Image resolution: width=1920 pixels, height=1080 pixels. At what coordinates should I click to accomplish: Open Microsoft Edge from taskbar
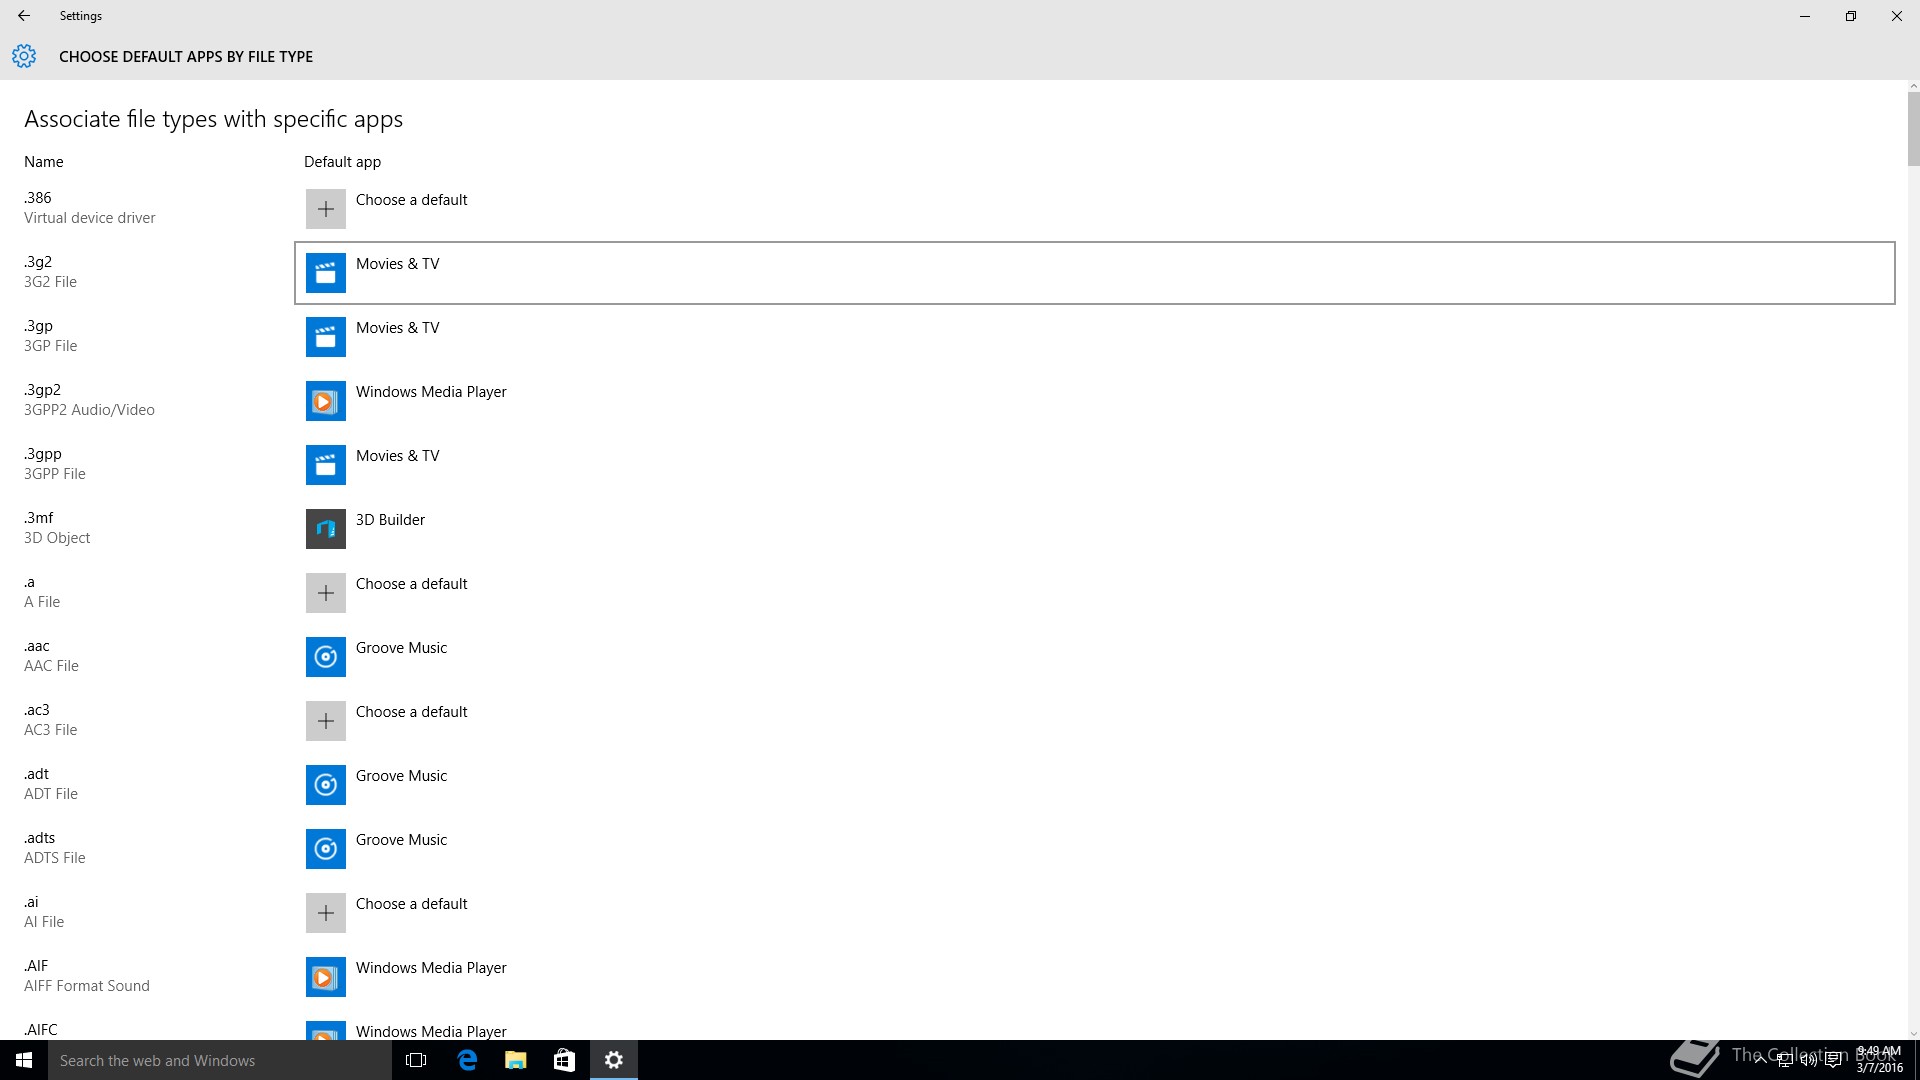pos(467,1060)
